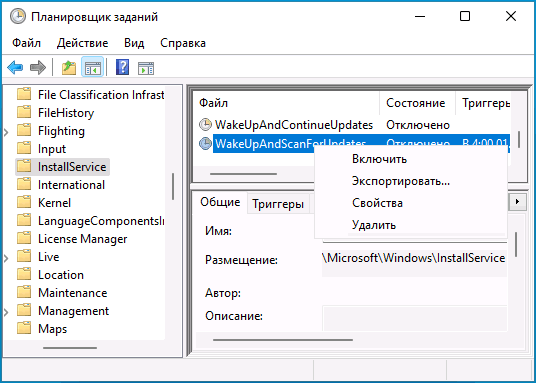The width and height of the screenshot is (536, 383).
Task: Click the folder icon of Input
Action: (x=24, y=148)
